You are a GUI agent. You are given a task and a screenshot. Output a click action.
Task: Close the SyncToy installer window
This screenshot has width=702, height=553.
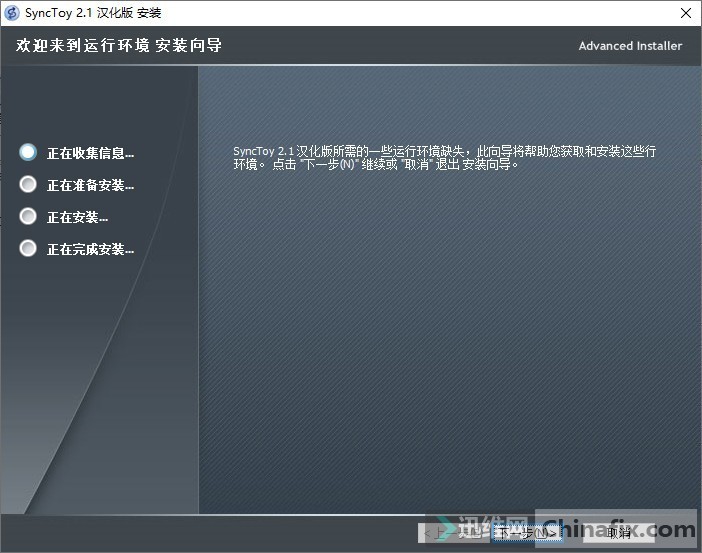[685, 13]
